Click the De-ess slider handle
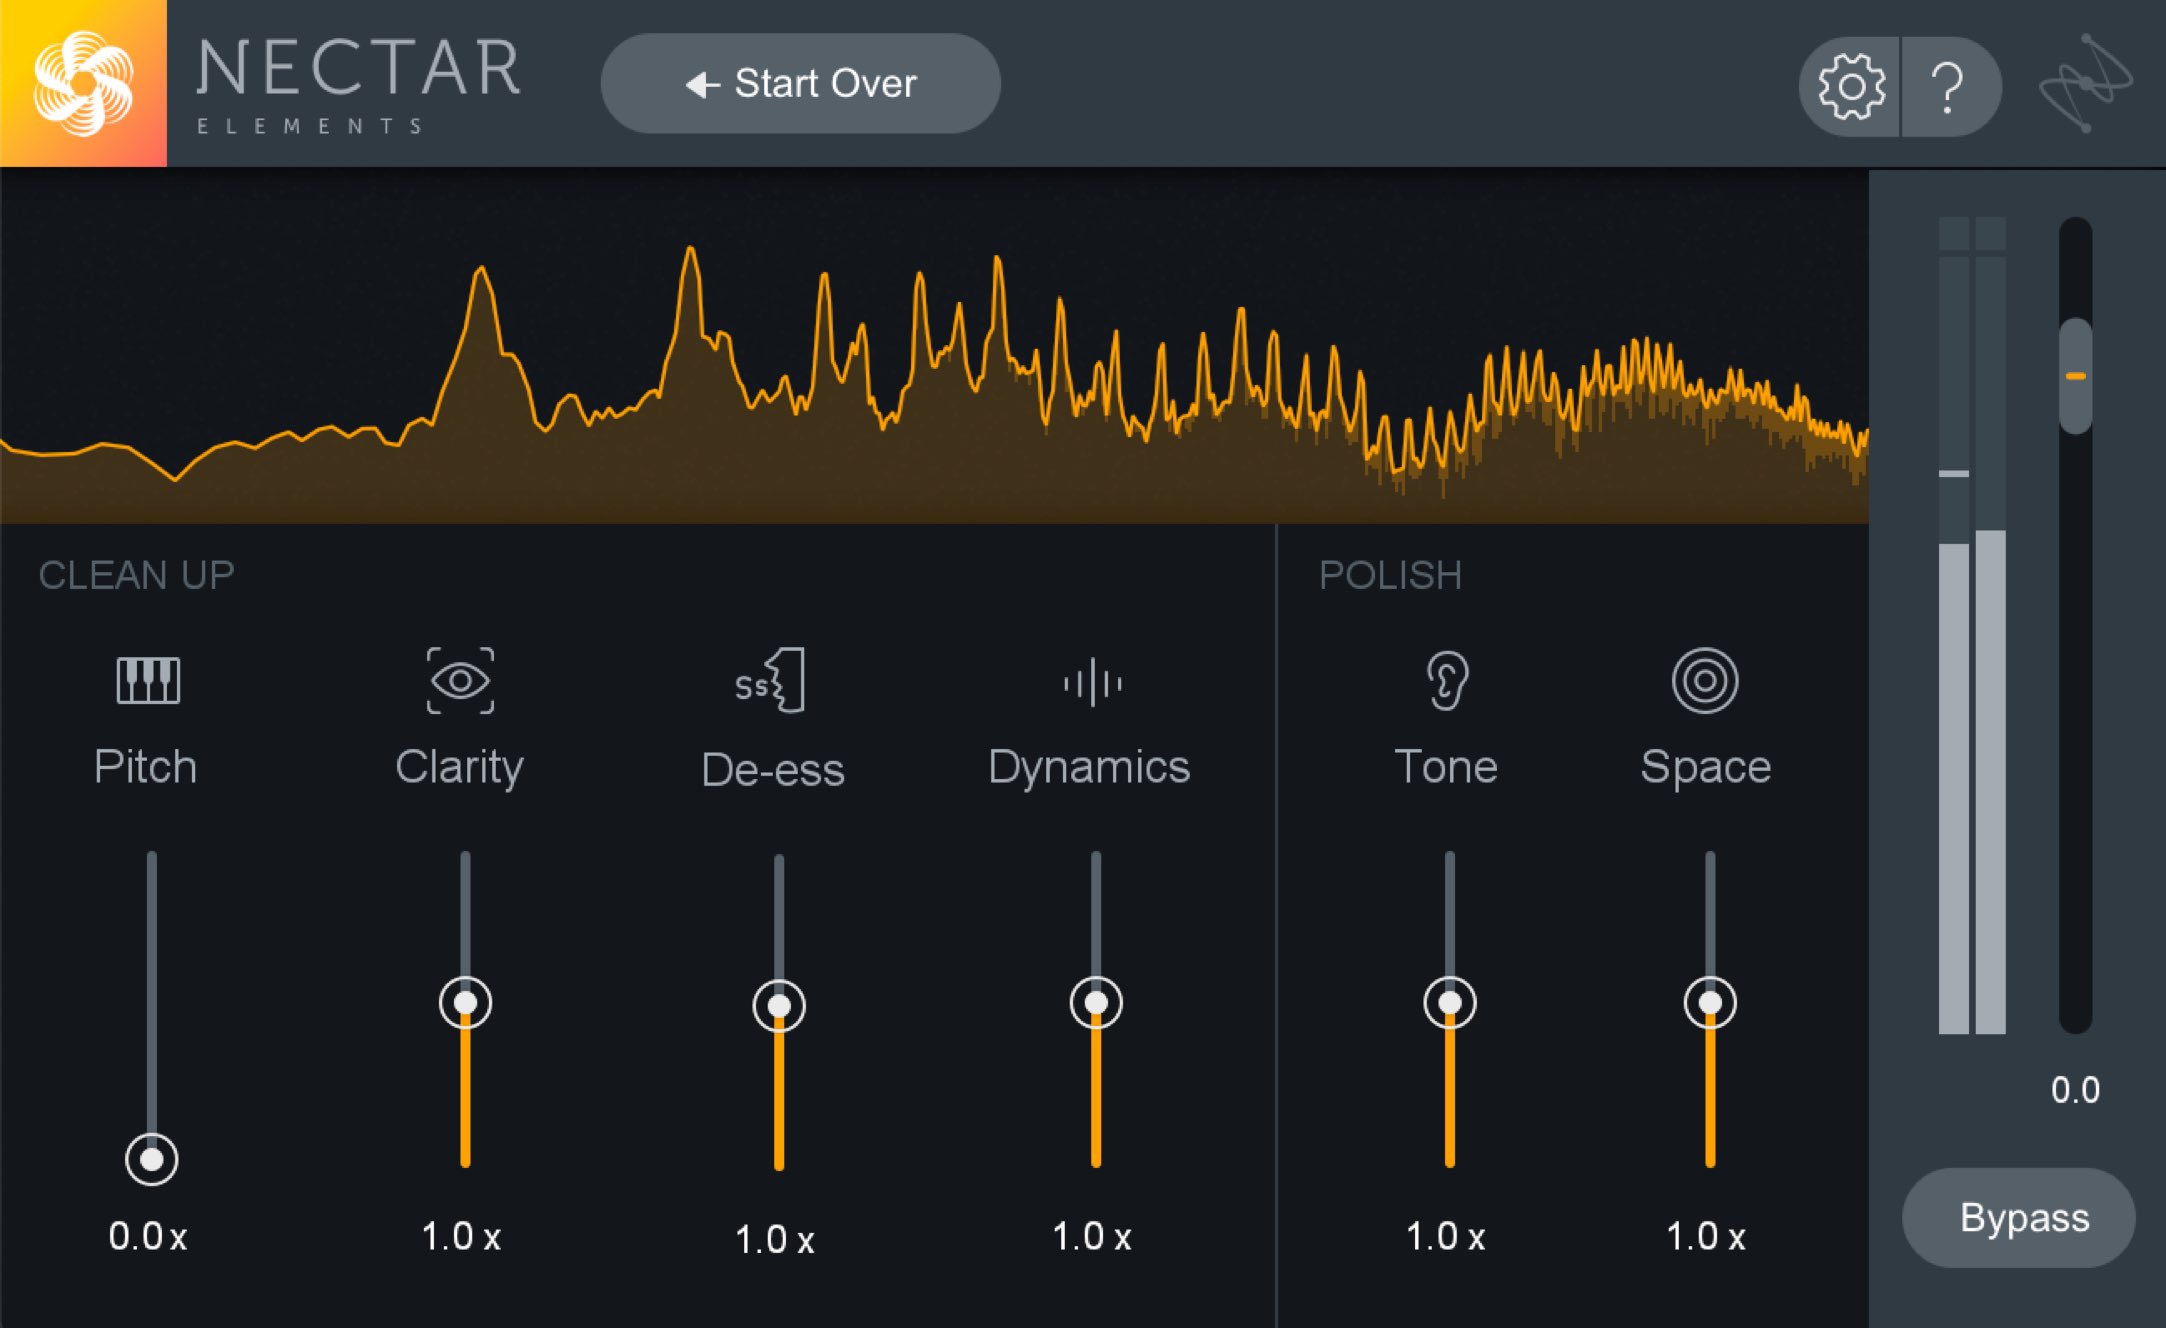This screenshot has height=1328, width=2166. tap(779, 1006)
